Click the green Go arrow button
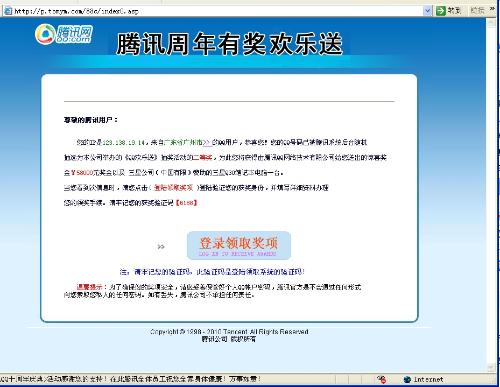Viewport: 500px width, 387px height. 441,11
